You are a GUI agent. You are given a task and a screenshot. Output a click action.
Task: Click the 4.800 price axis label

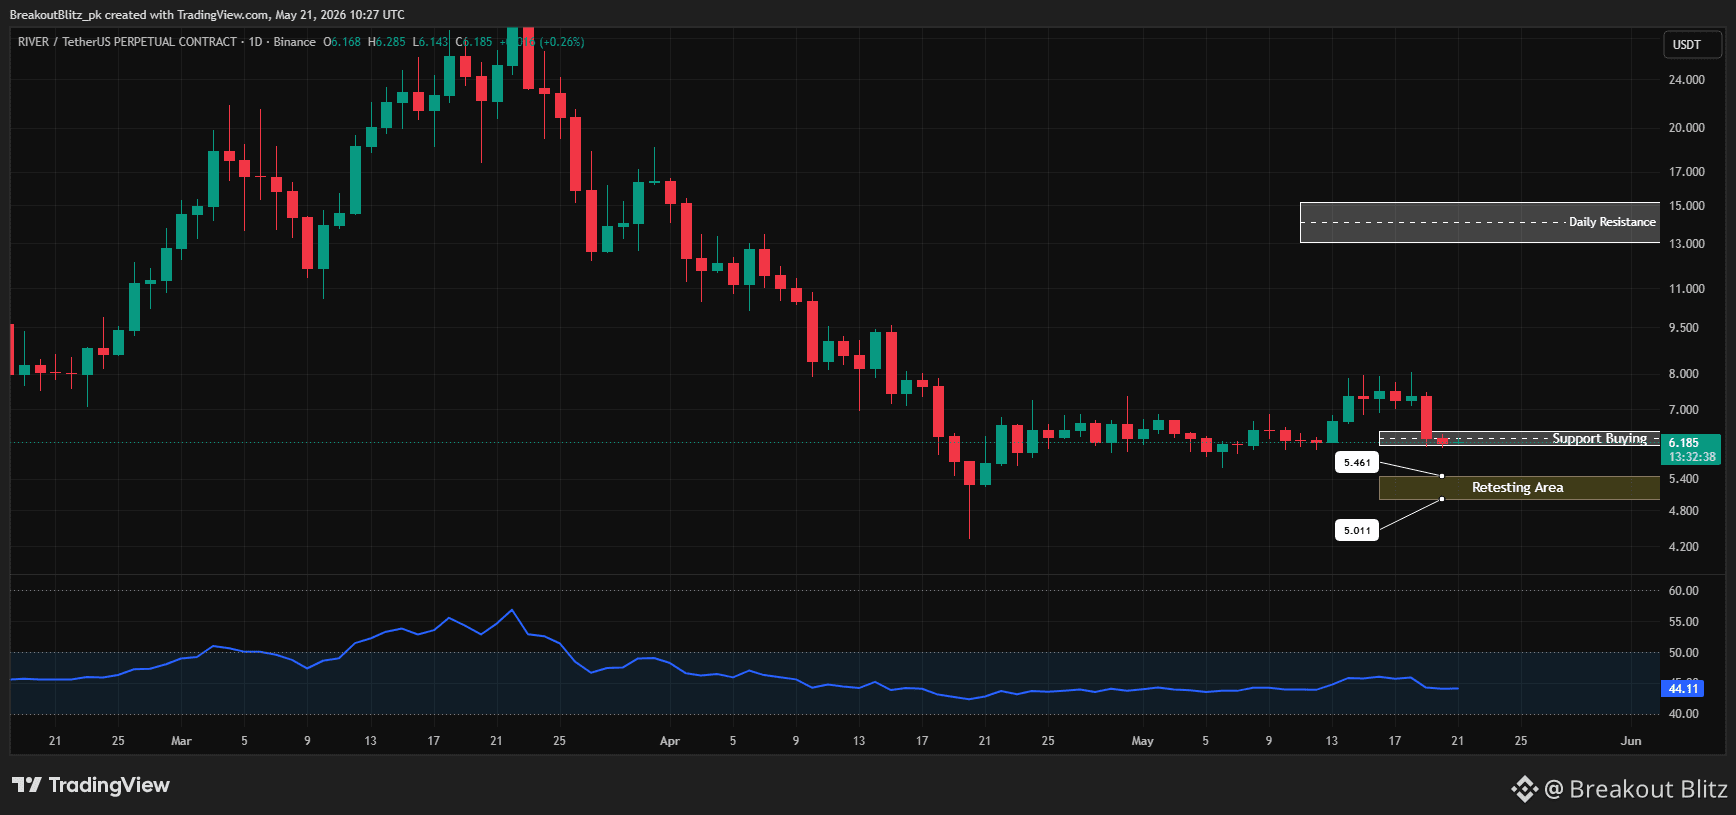1684,511
